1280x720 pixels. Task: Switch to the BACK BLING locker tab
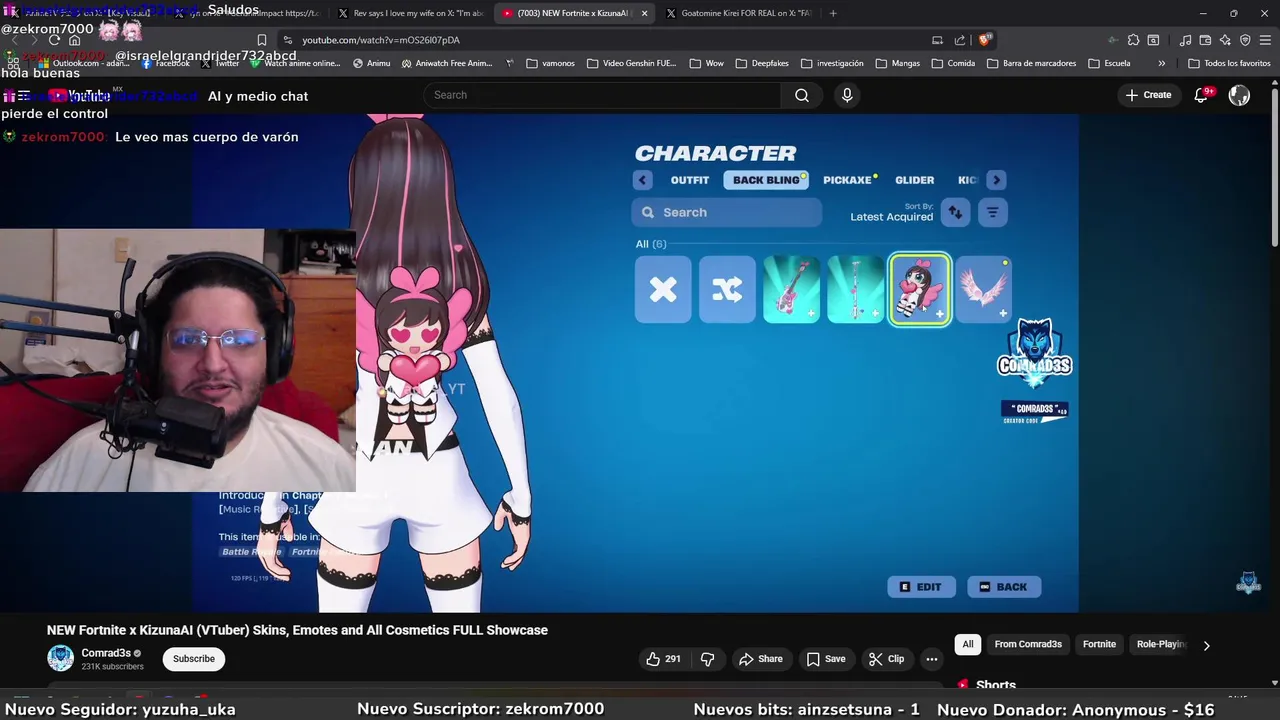[767, 180]
